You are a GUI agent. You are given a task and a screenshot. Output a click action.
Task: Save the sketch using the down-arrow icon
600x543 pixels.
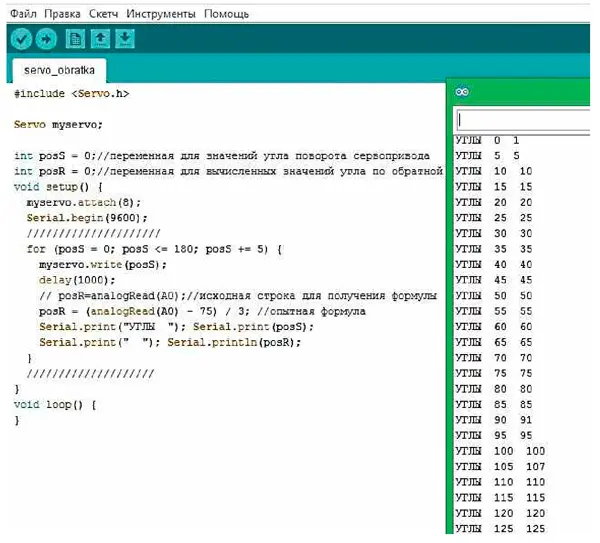(125, 39)
